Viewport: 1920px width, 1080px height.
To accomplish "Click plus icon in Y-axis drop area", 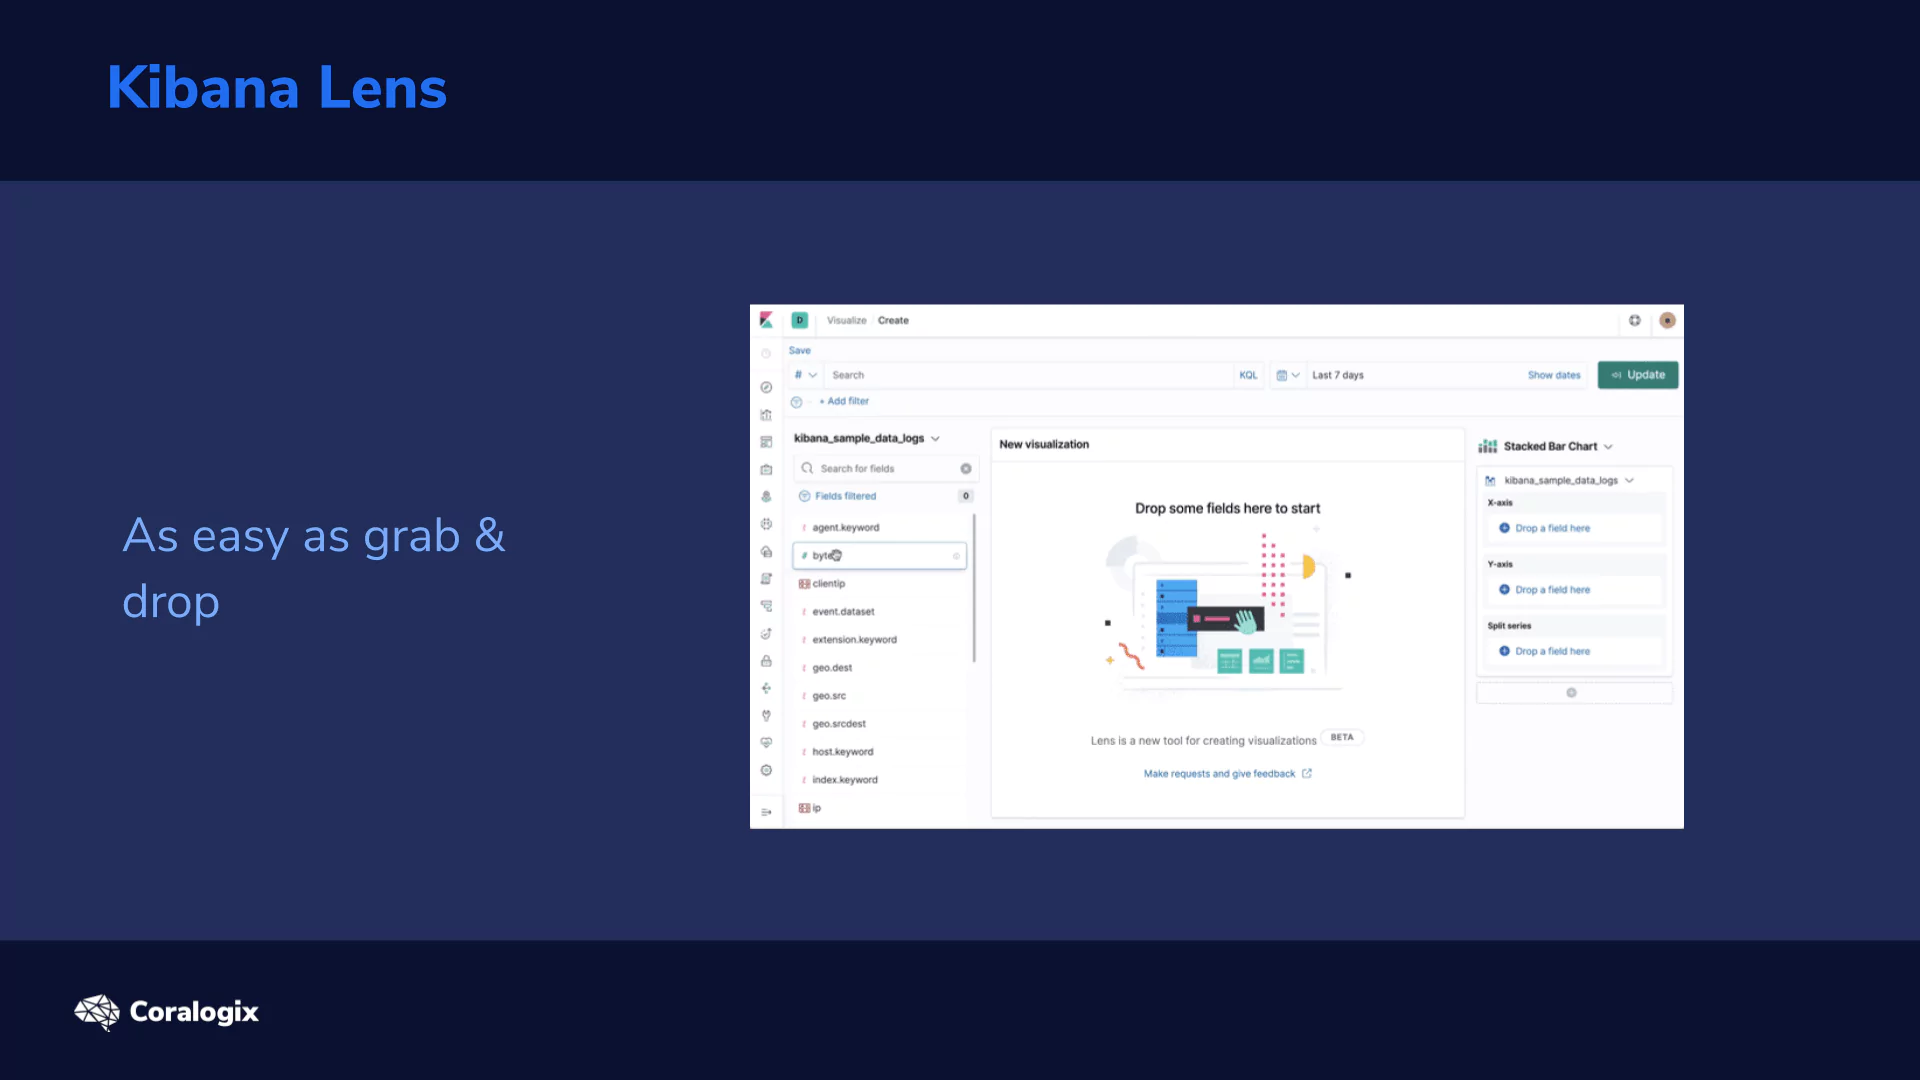I will coord(1504,589).
